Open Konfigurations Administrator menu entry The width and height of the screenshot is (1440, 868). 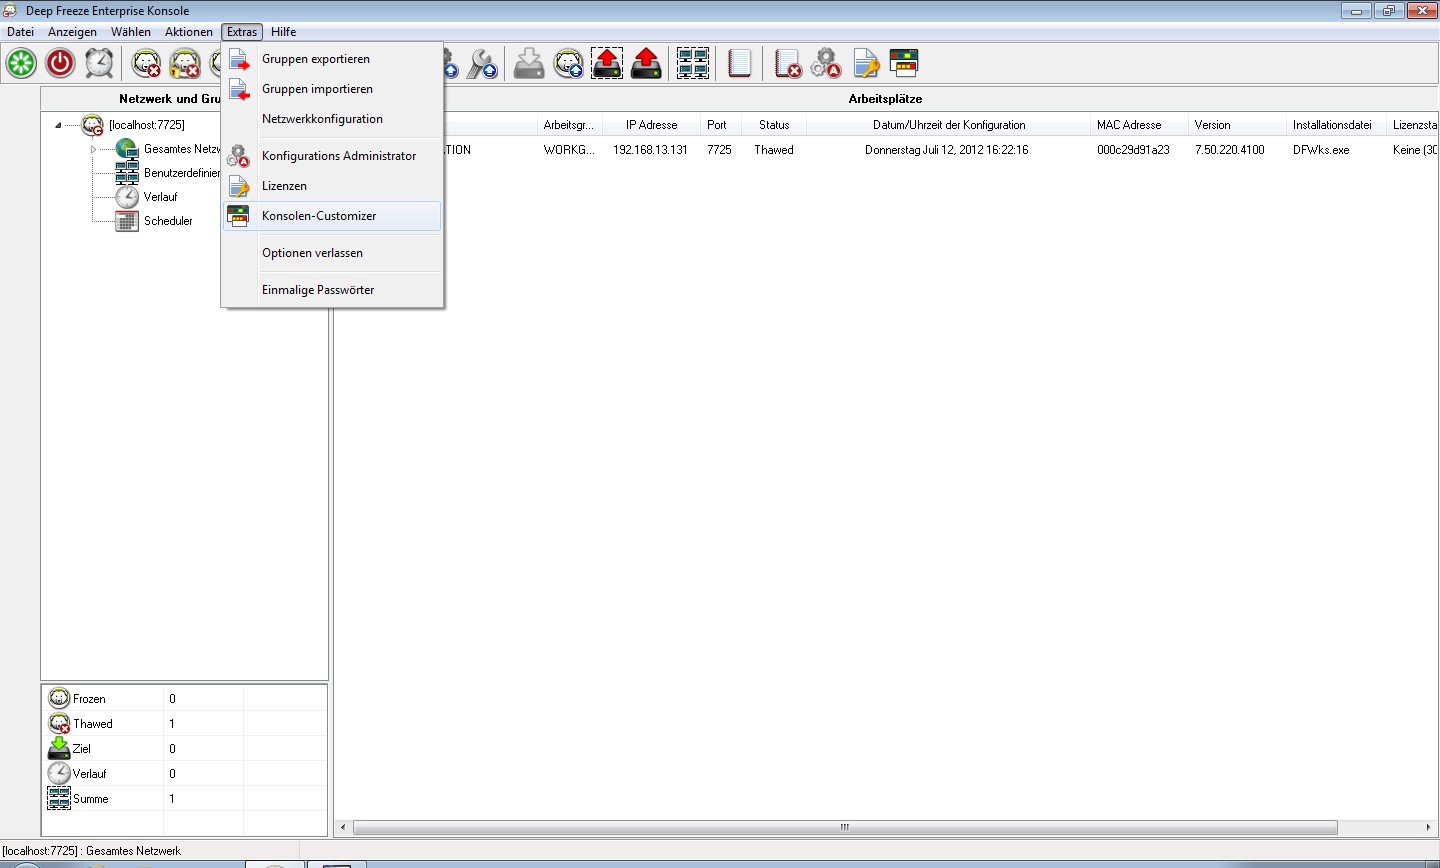[x=332, y=156]
